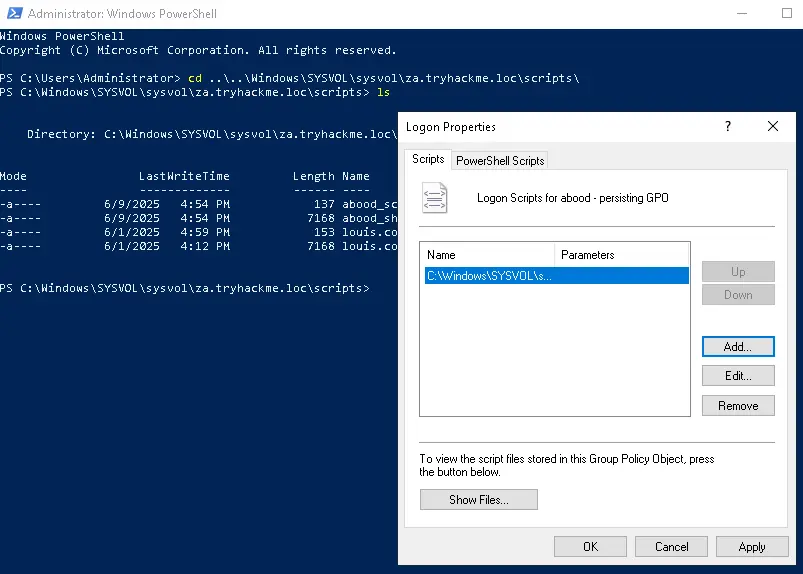Click the Edit... button
Image resolution: width=803 pixels, height=574 pixels.
point(738,376)
